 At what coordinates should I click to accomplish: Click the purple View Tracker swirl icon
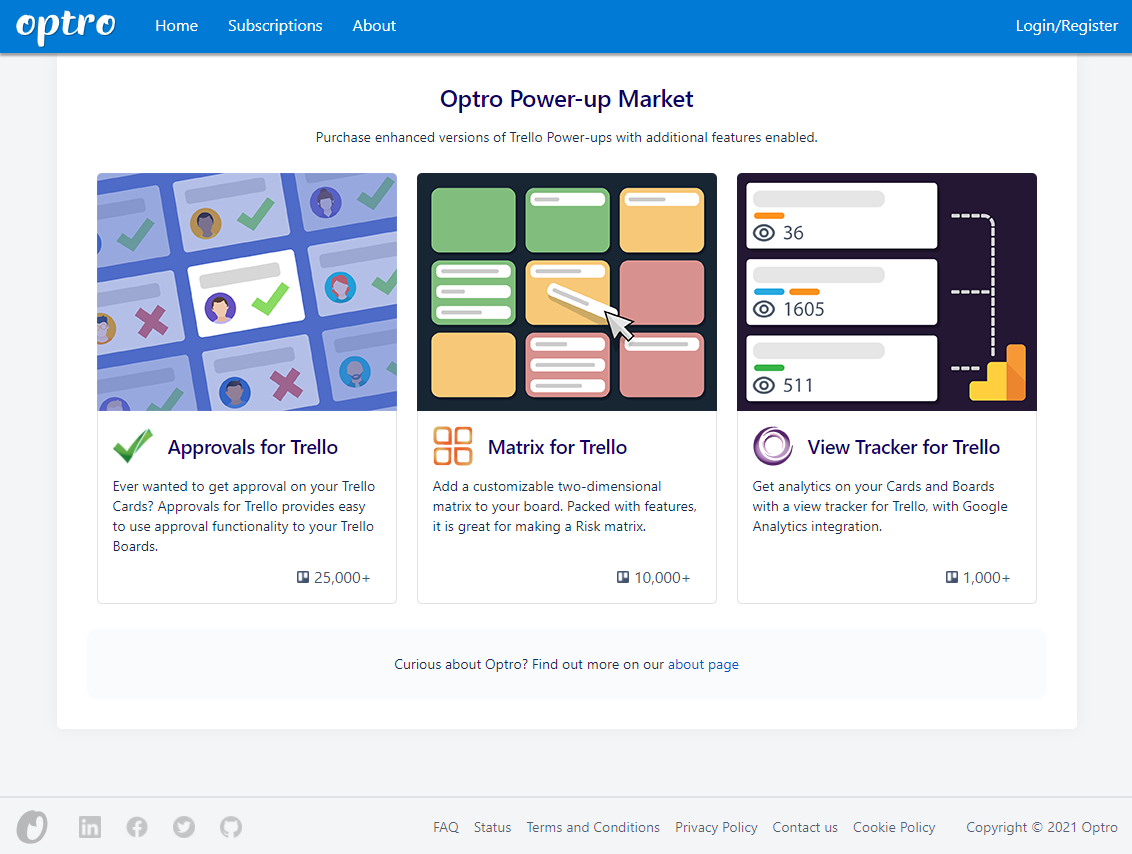pos(772,446)
